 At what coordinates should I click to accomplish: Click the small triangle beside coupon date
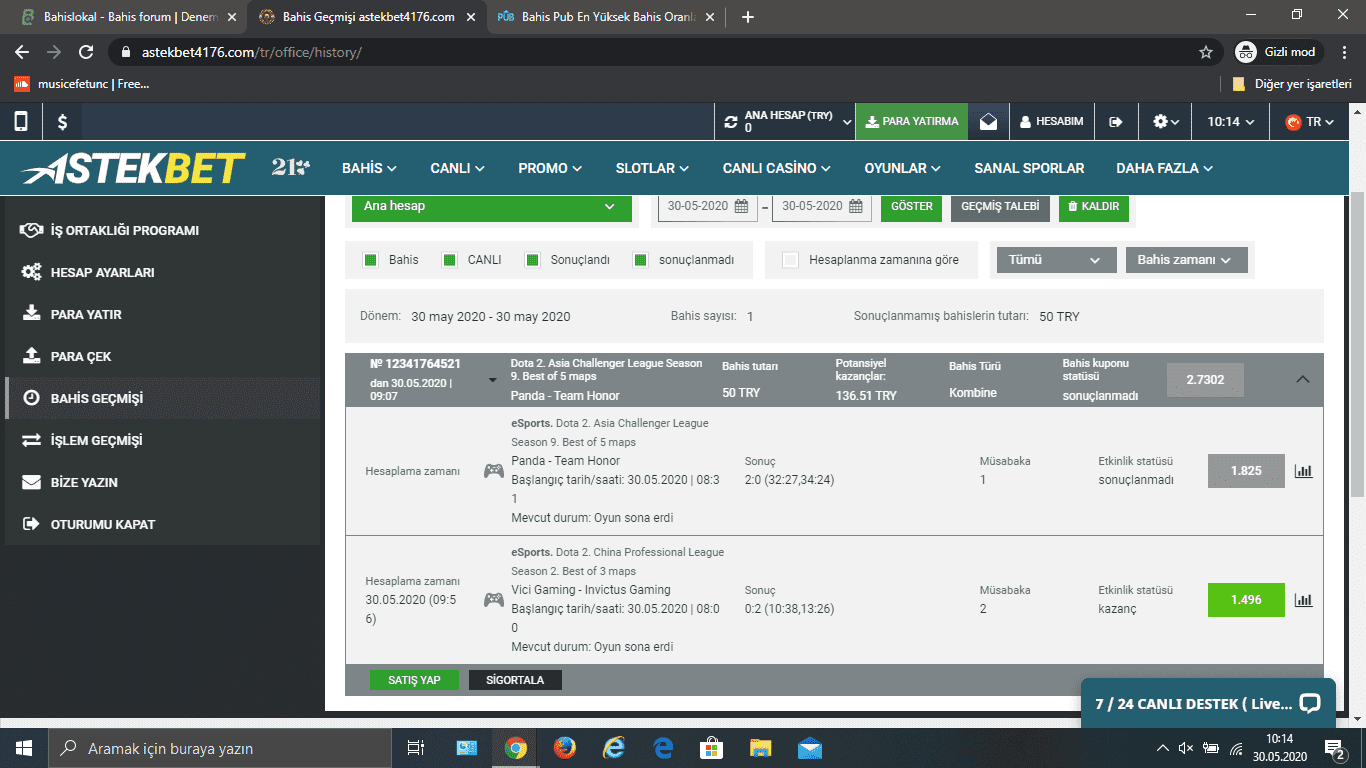[492, 380]
